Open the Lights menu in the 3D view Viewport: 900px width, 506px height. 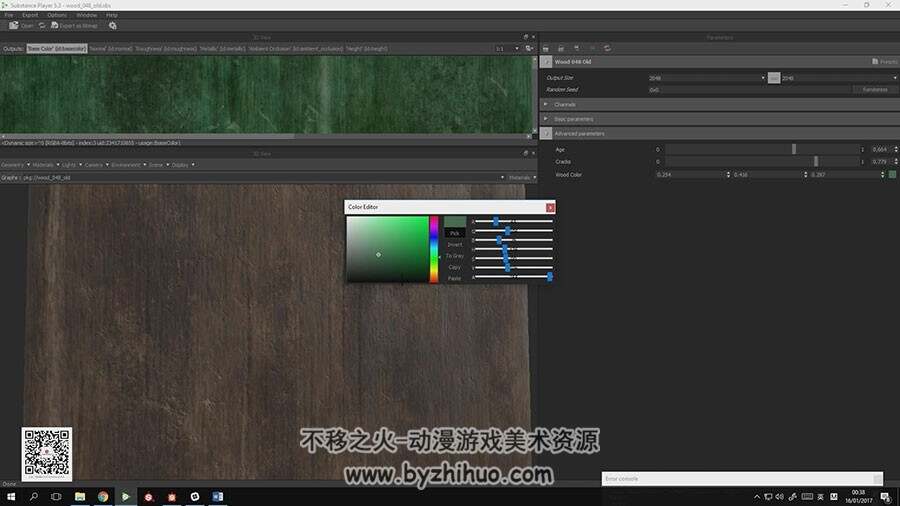[x=72, y=165]
